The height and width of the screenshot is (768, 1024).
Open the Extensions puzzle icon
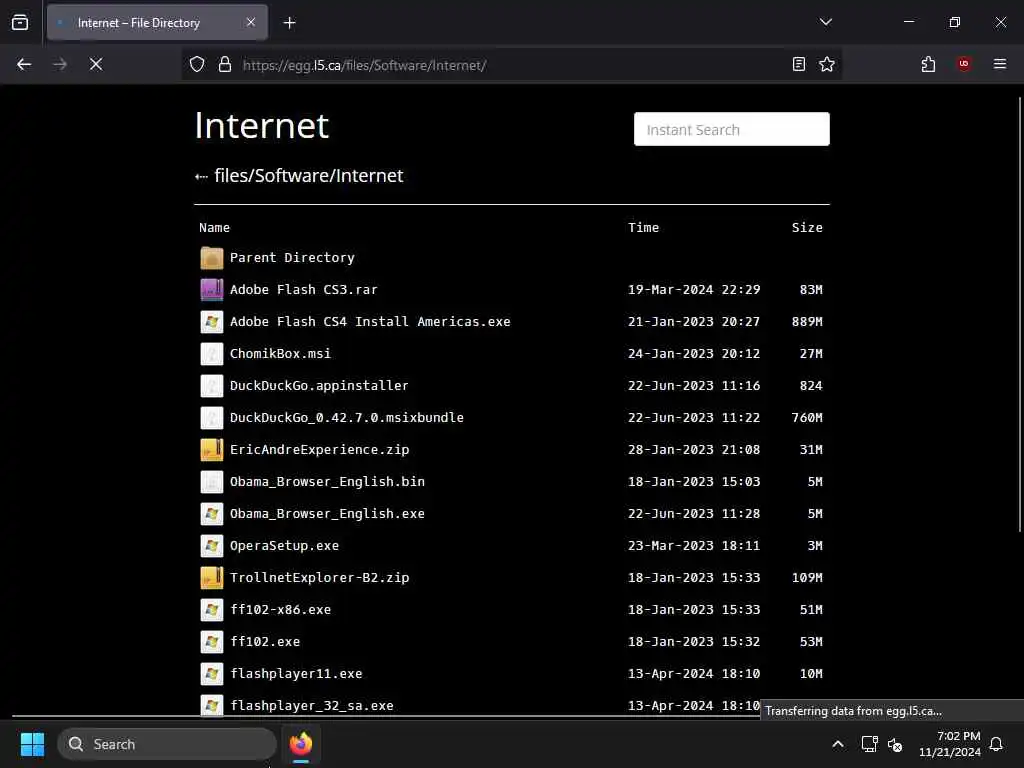click(x=928, y=64)
